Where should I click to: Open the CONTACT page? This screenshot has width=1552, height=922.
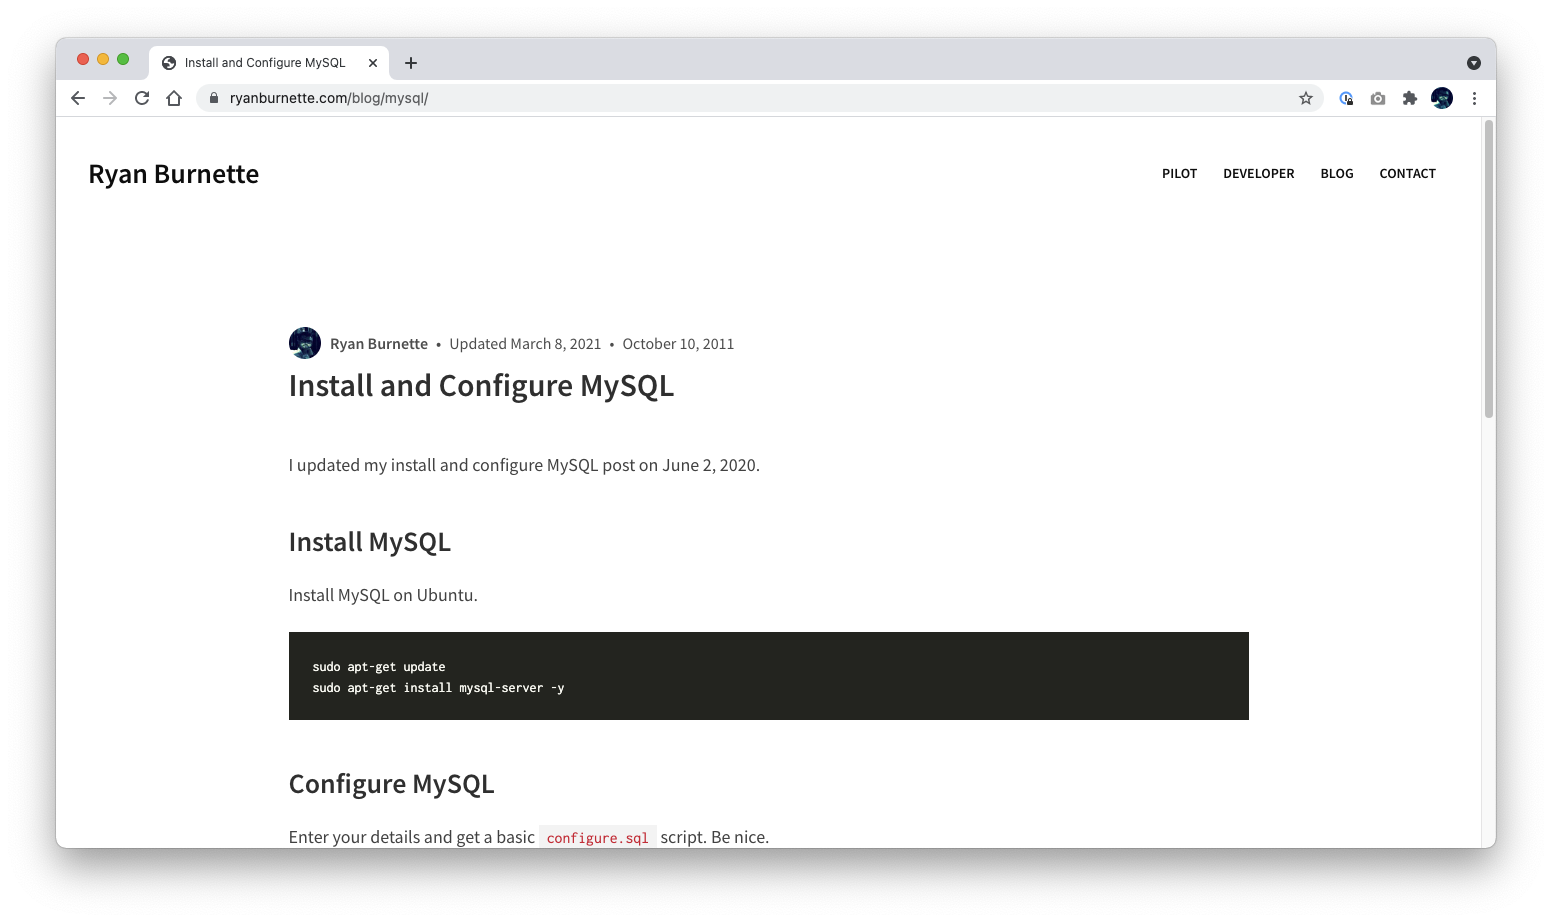click(x=1407, y=174)
